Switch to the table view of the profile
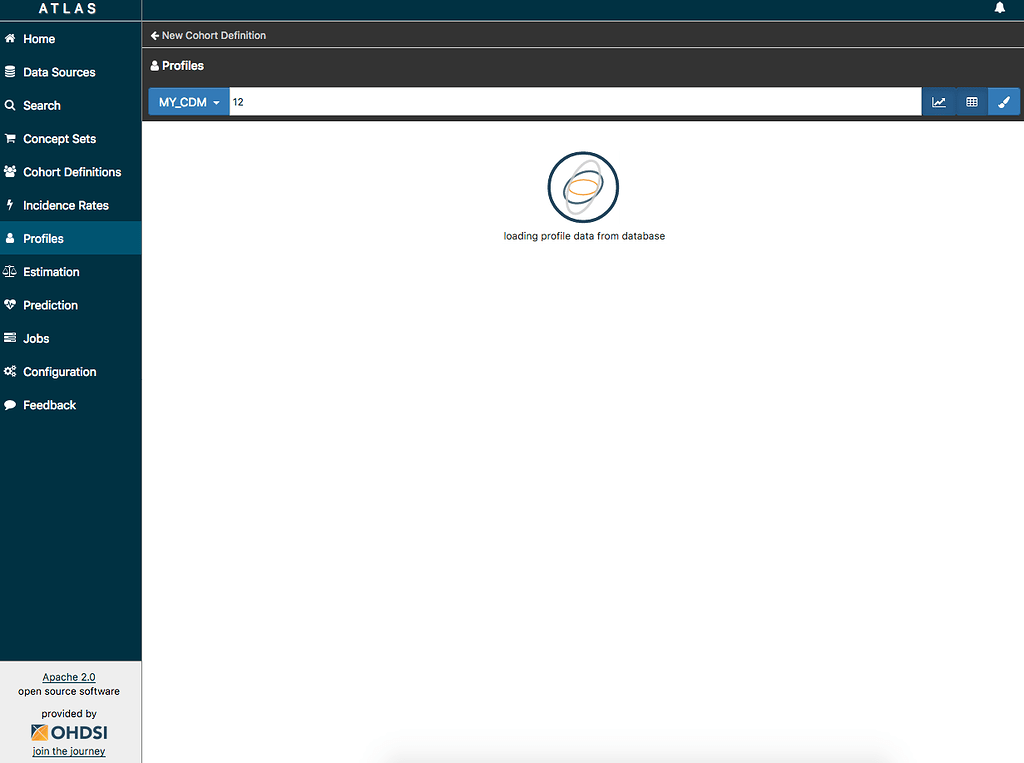The image size is (1024, 763). point(971,101)
